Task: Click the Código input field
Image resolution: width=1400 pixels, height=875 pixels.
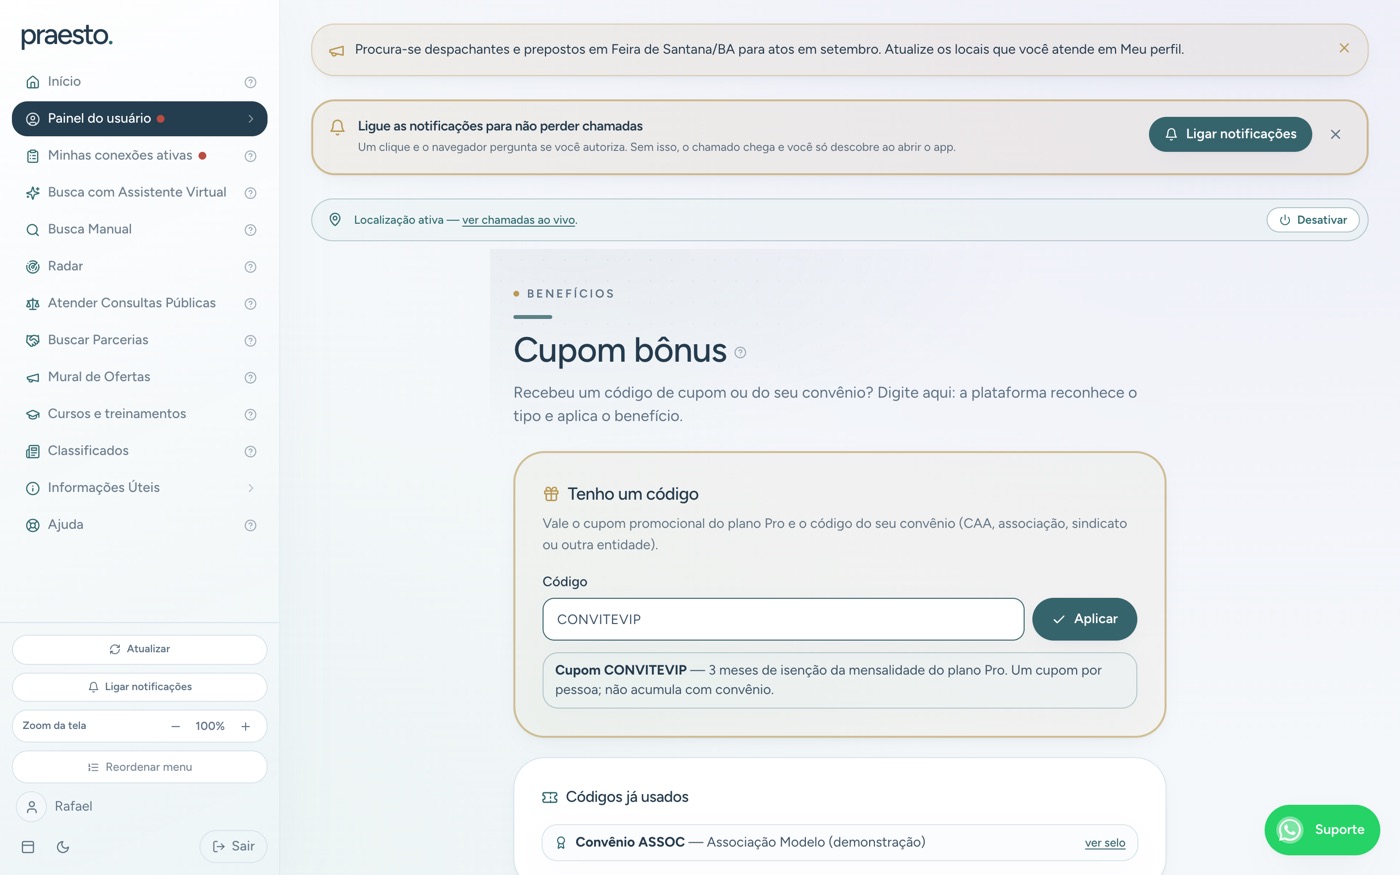Action: coord(783,619)
